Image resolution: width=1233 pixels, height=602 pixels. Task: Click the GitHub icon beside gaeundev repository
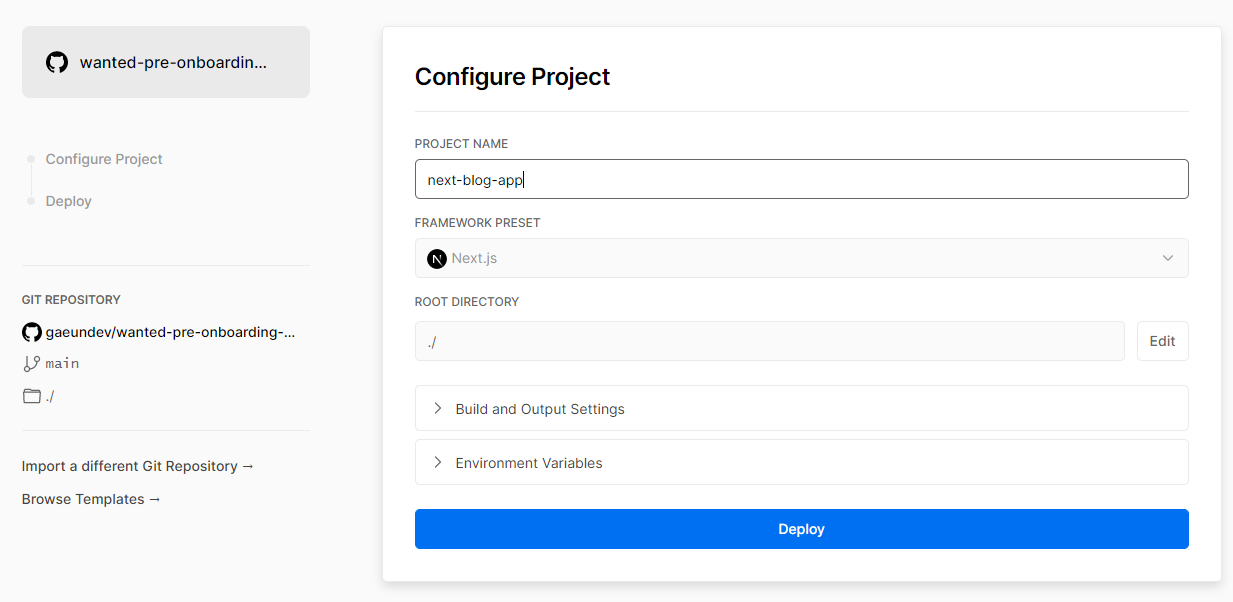tap(32, 332)
